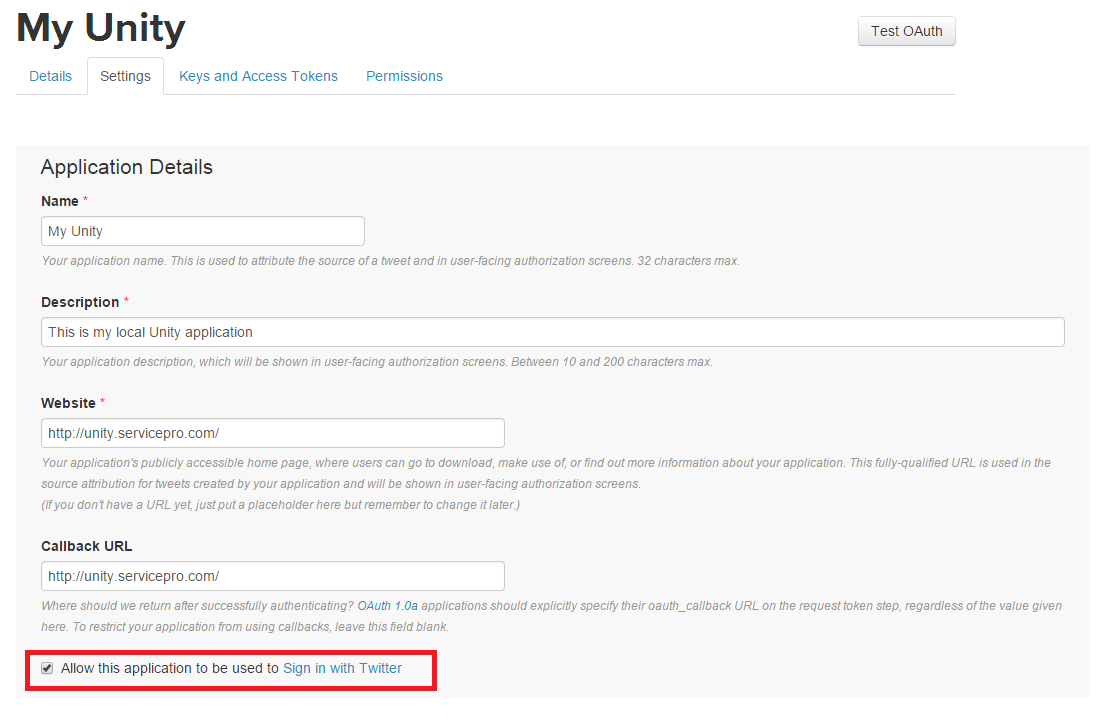Open the Details tab
Image resolution: width=1112 pixels, height=726 pixels.
click(51, 76)
